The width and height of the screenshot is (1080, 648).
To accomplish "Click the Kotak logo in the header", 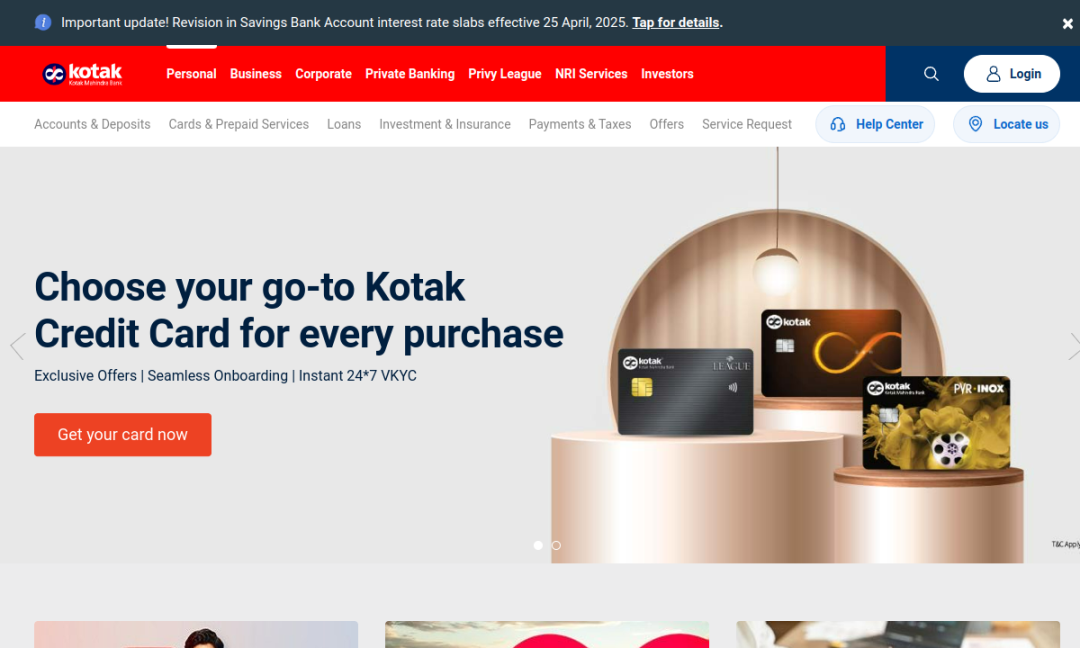I will tap(82, 74).
